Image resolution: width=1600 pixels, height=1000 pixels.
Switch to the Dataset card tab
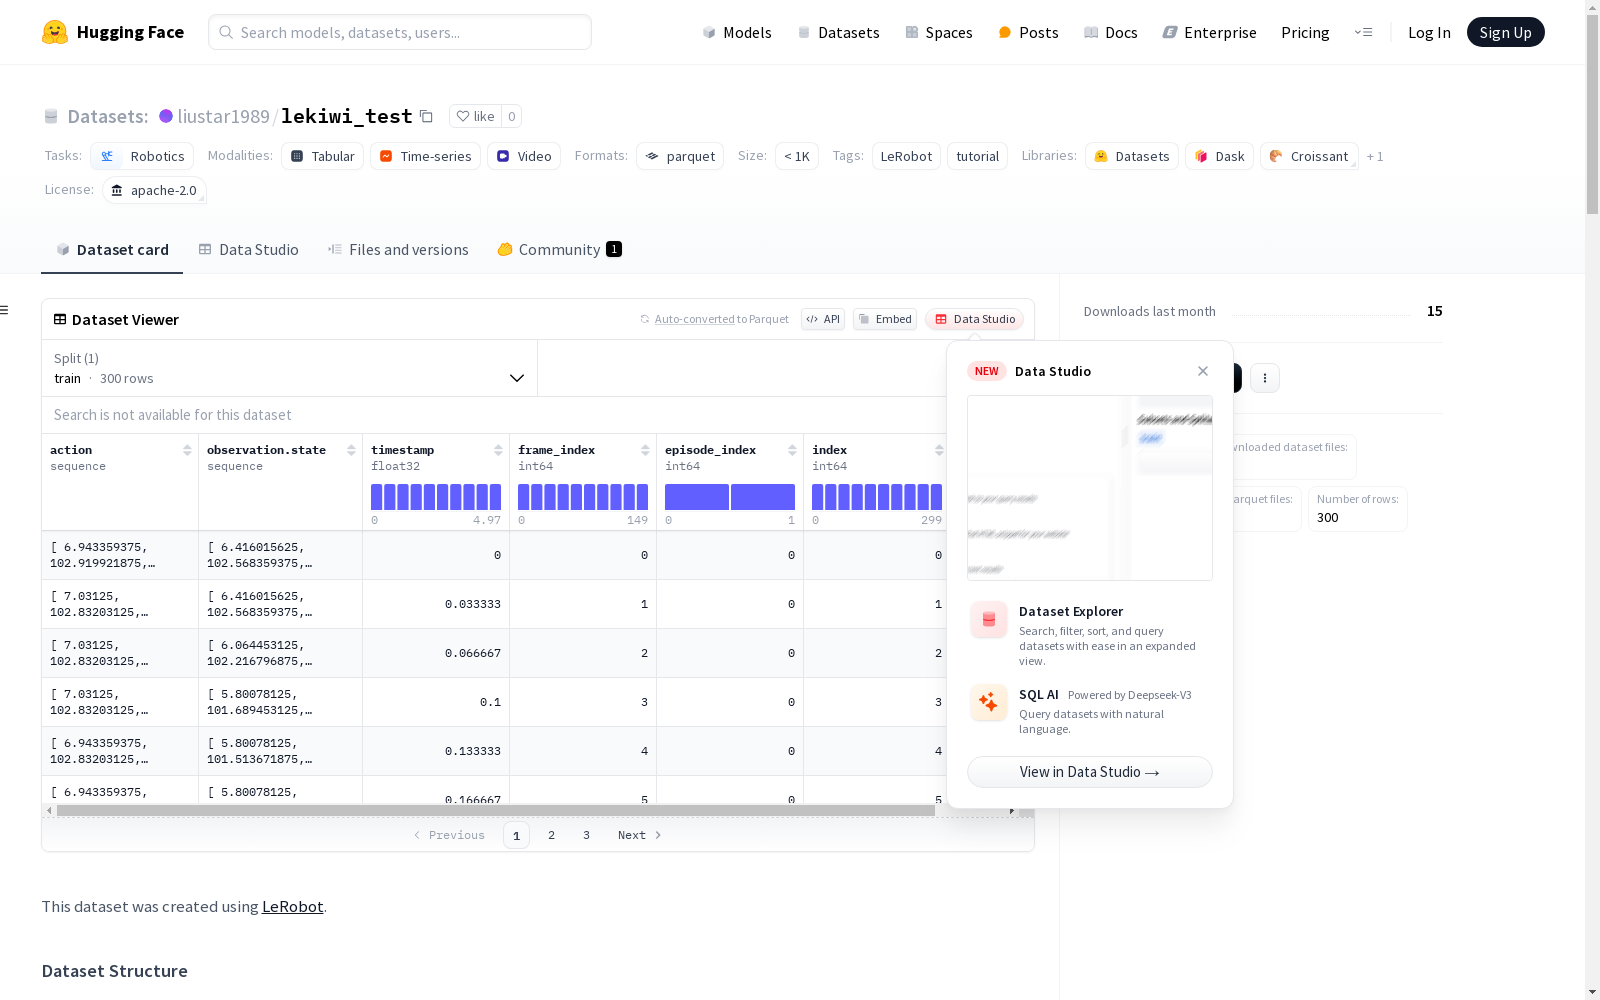[112, 250]
